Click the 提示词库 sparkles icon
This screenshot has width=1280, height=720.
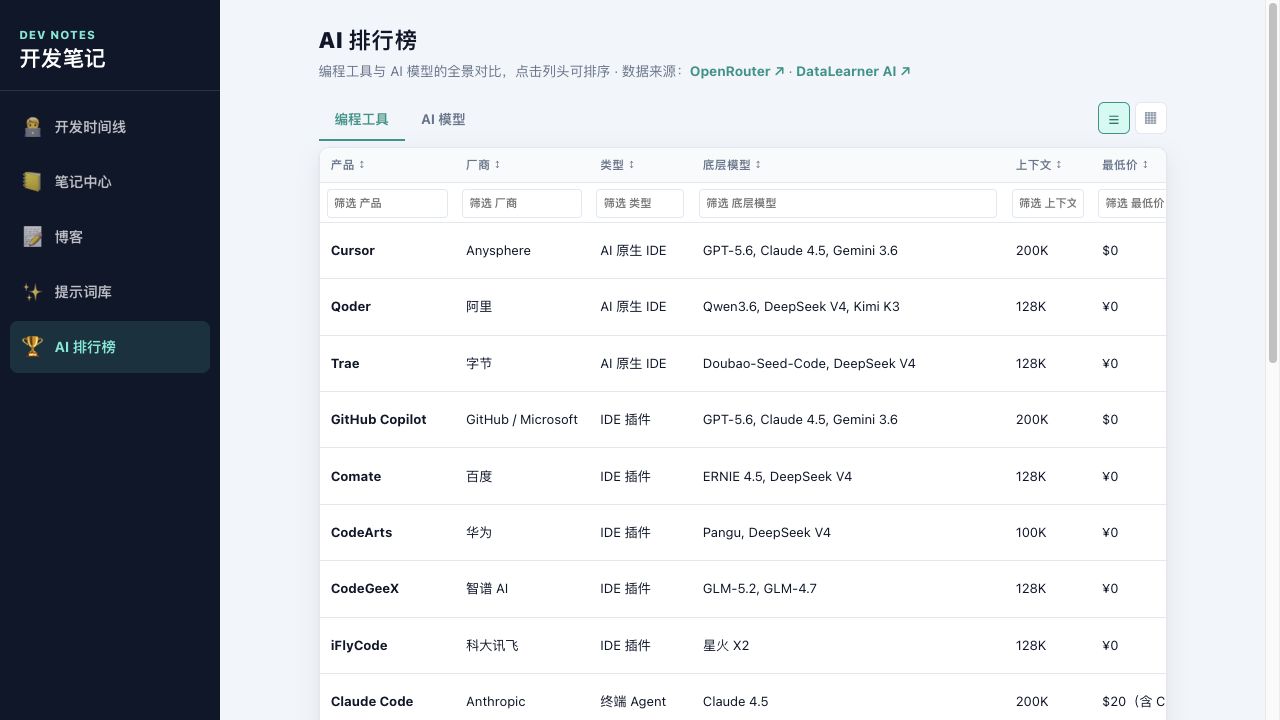point(33,292)
